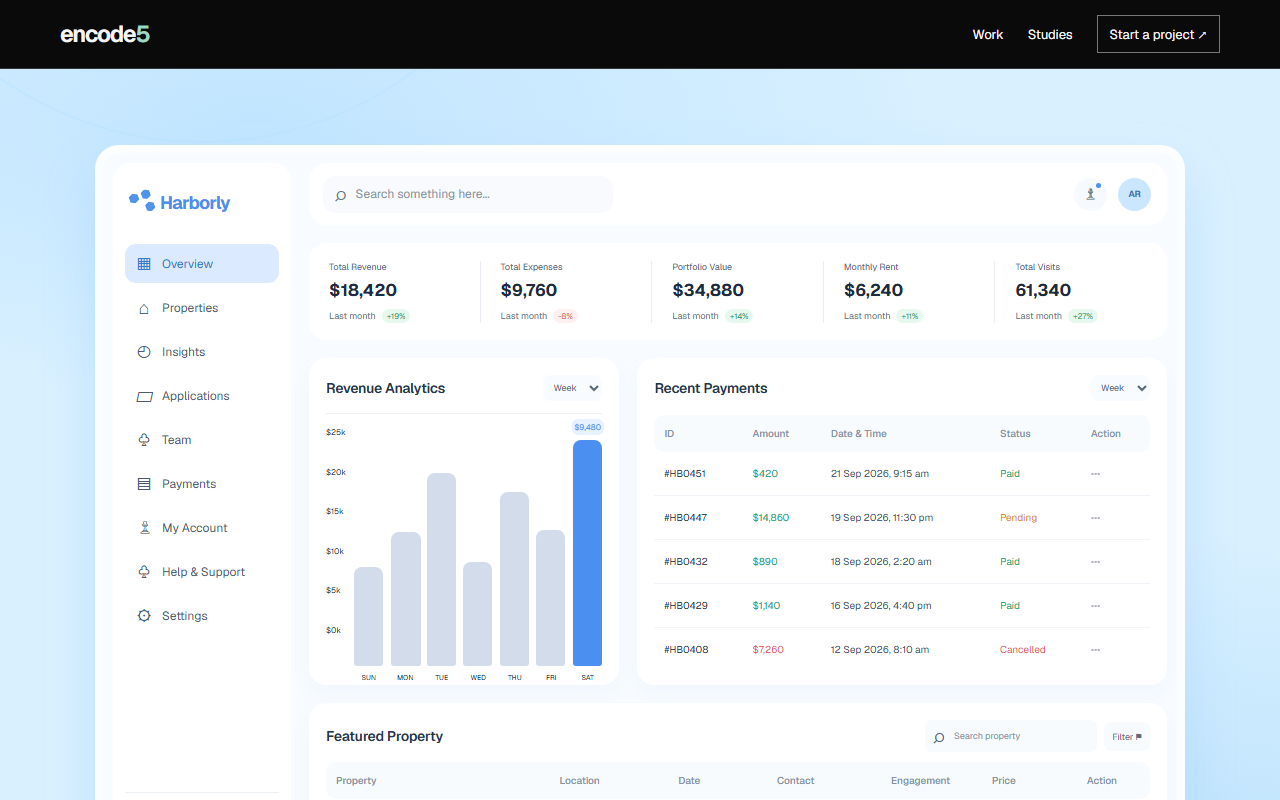The image size is (1280, 800).
Task: Click the Team icon in sidebar
Action: coord(144,440)
